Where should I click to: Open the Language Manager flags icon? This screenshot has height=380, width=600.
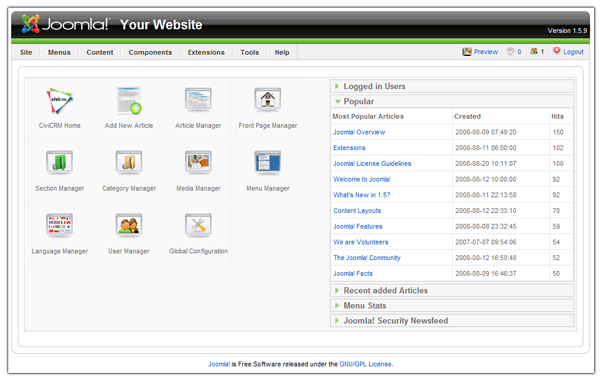[x=59, y=225]
